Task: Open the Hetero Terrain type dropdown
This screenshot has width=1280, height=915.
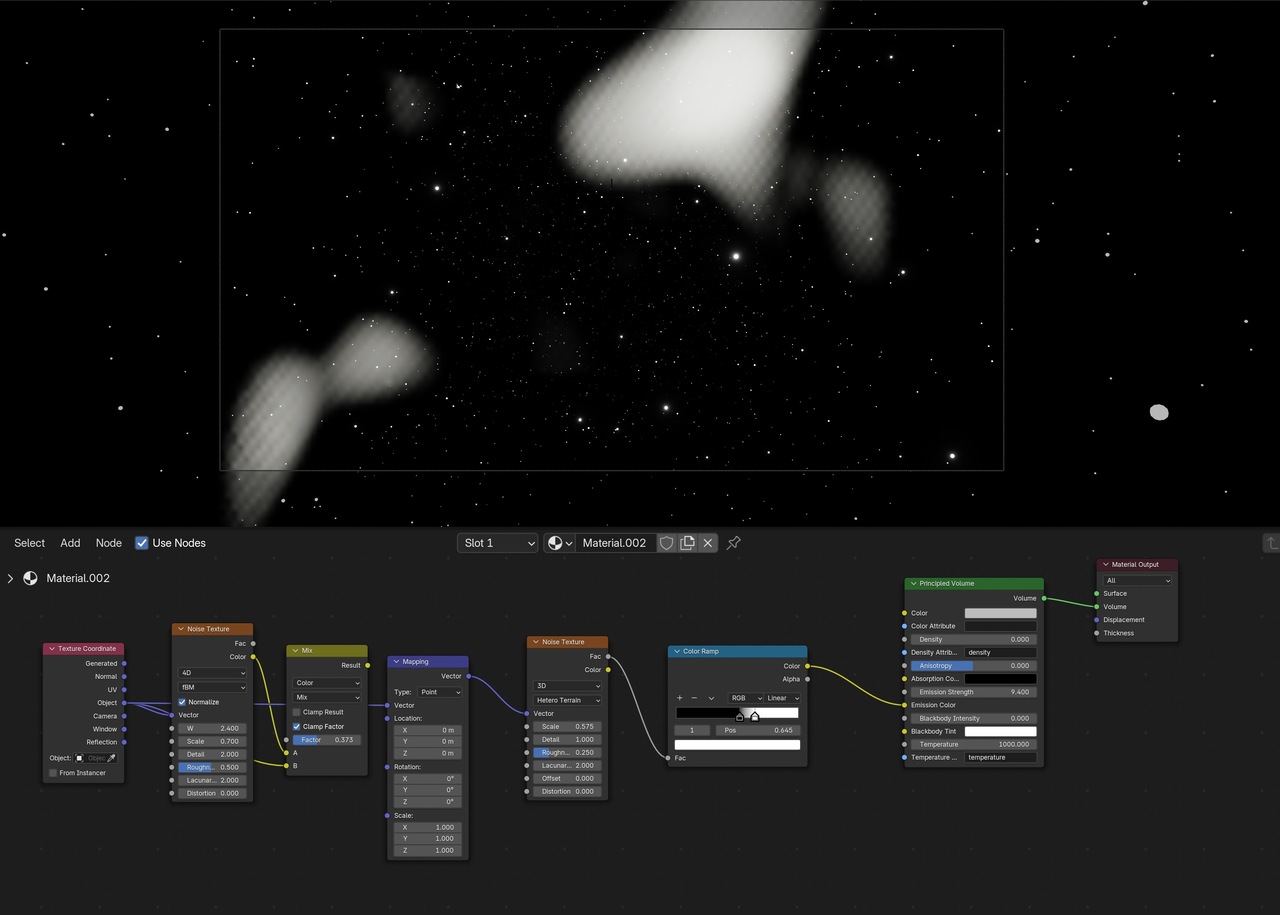Action: coord(567,700)
